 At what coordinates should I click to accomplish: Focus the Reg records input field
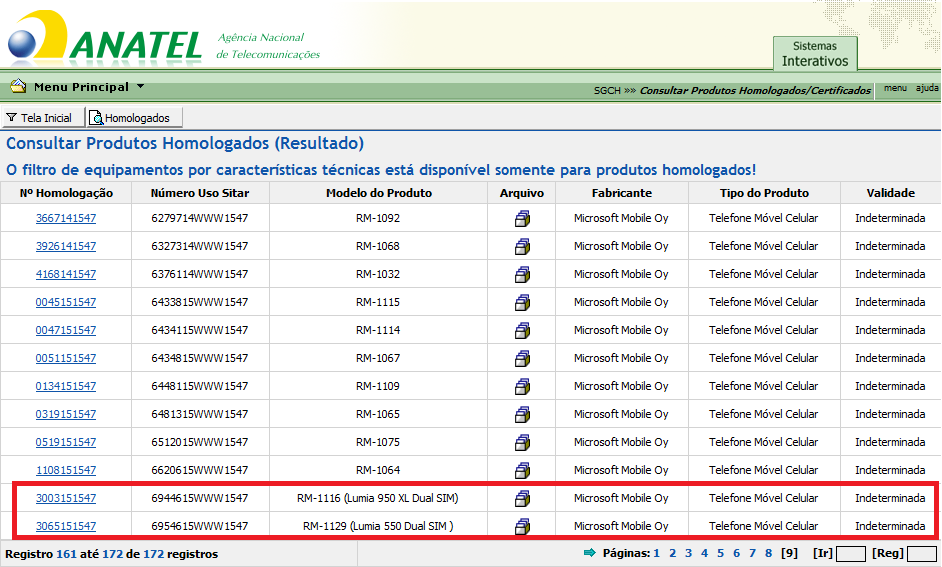(922, 554)
